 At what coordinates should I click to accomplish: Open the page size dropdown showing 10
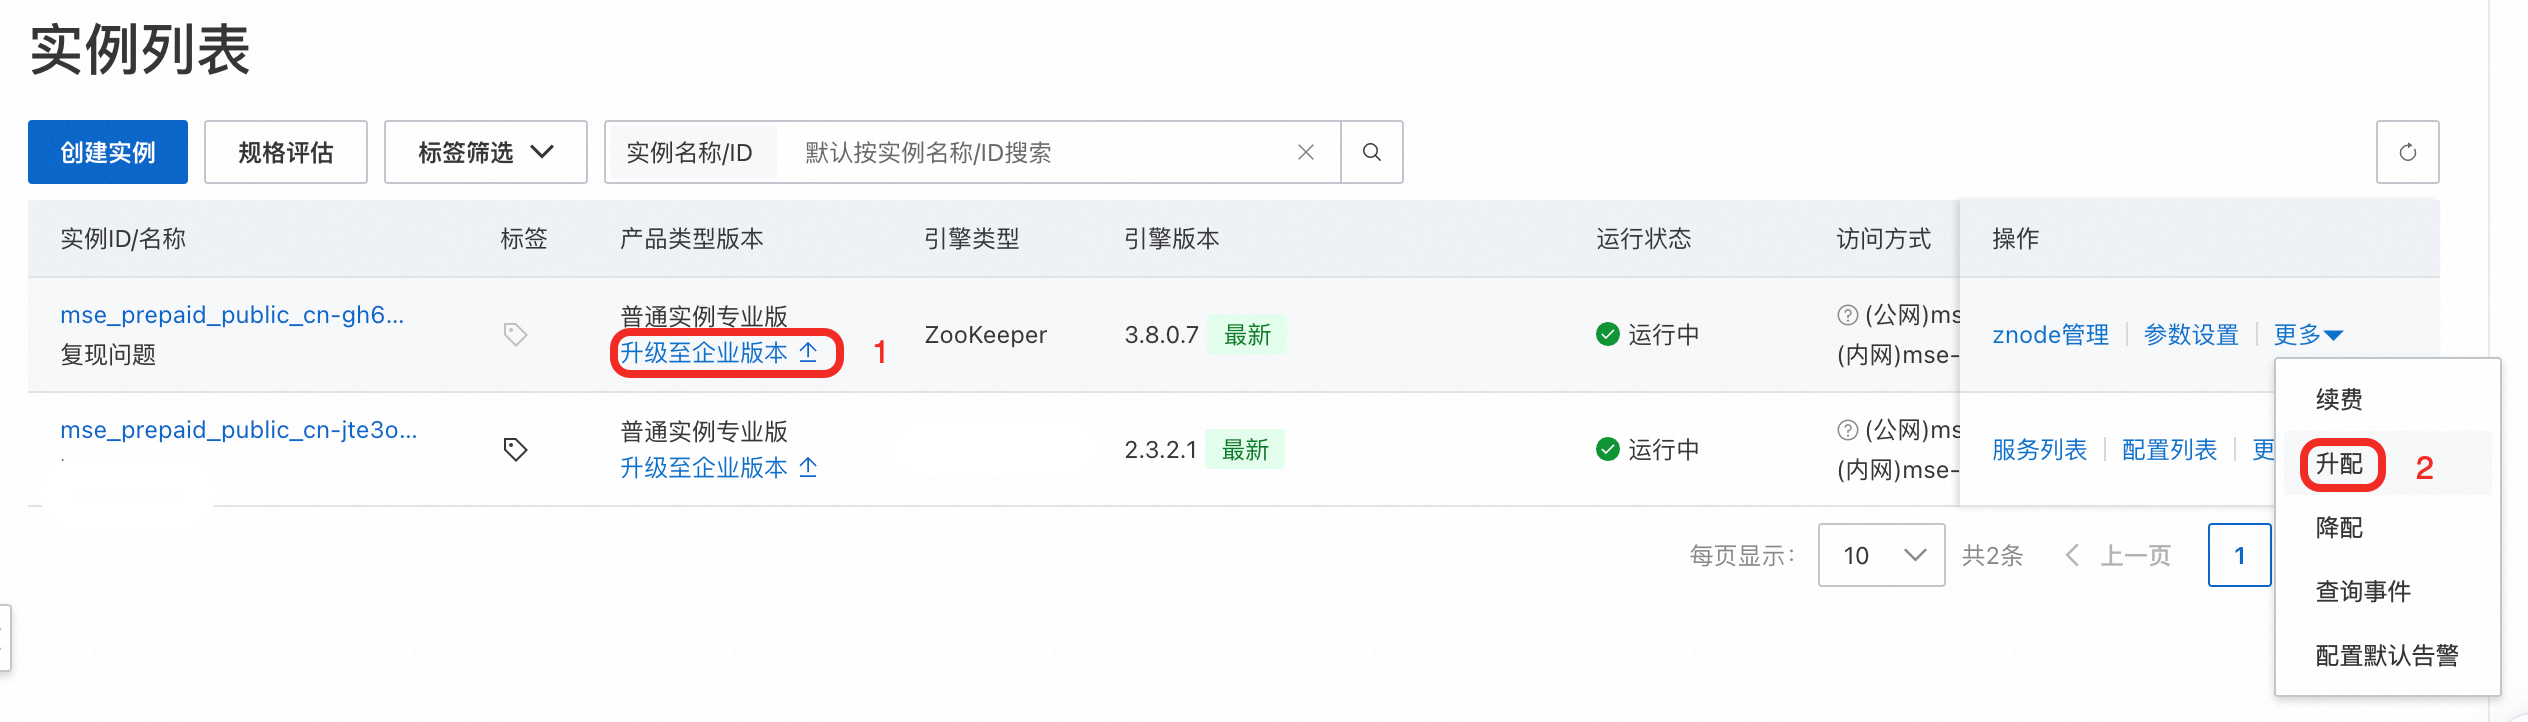tap(1881, 555)
